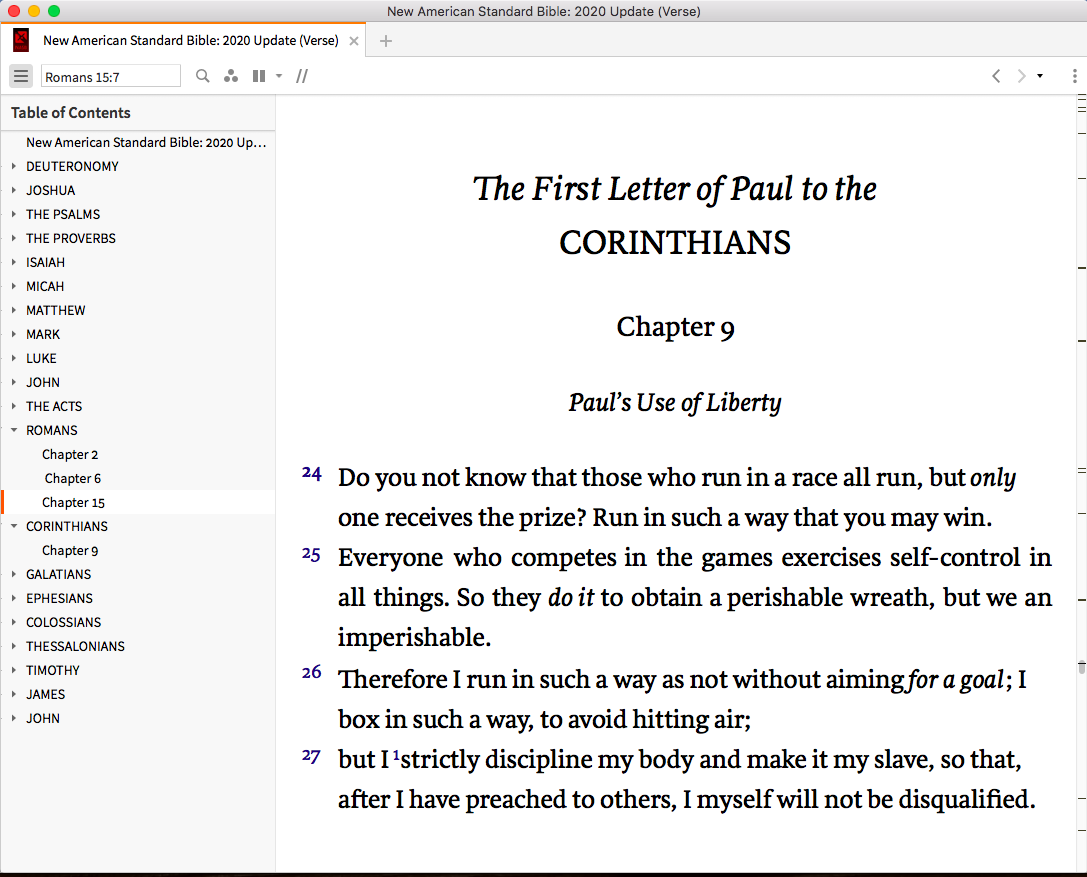Click verse number 27

coord(311,756)
